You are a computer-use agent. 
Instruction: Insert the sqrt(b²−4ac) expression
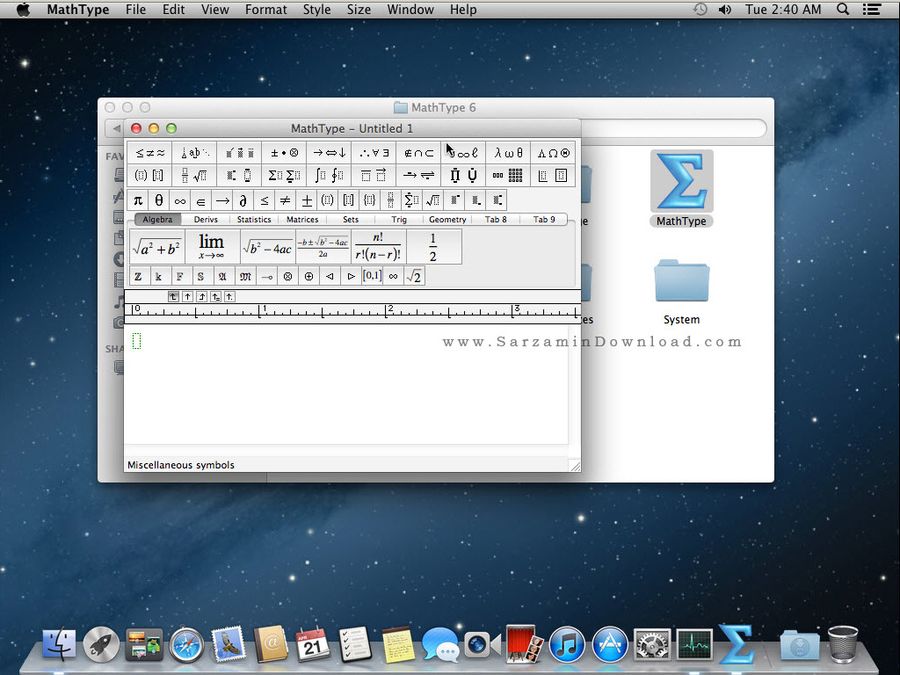[267, 247]
